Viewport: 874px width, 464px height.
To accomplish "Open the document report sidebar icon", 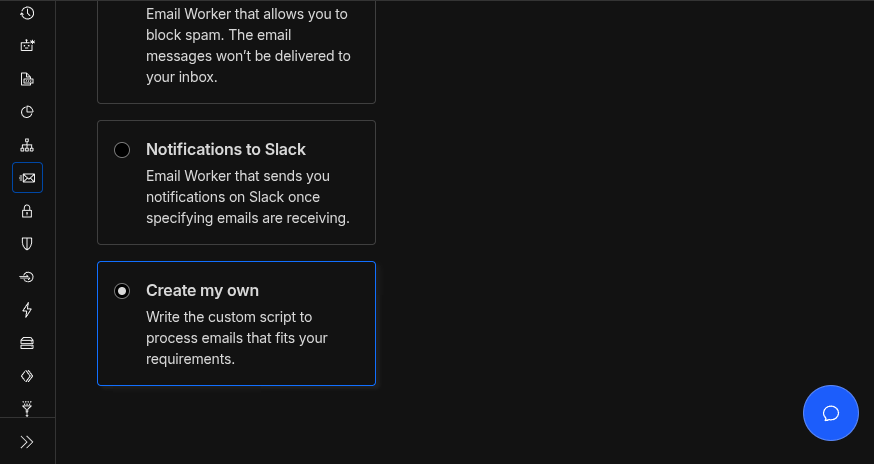I will point(27,79).
